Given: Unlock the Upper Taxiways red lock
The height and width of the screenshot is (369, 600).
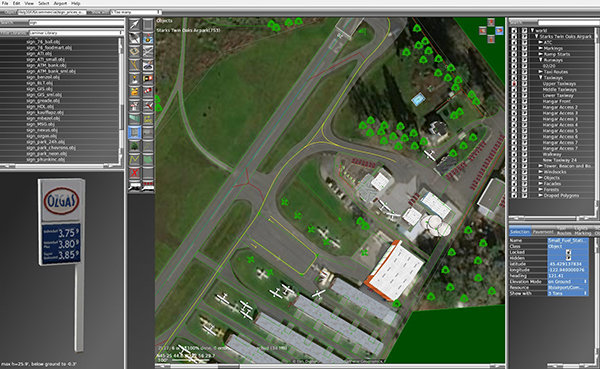Looking at the screenshot, I should (x=514, y=83).
